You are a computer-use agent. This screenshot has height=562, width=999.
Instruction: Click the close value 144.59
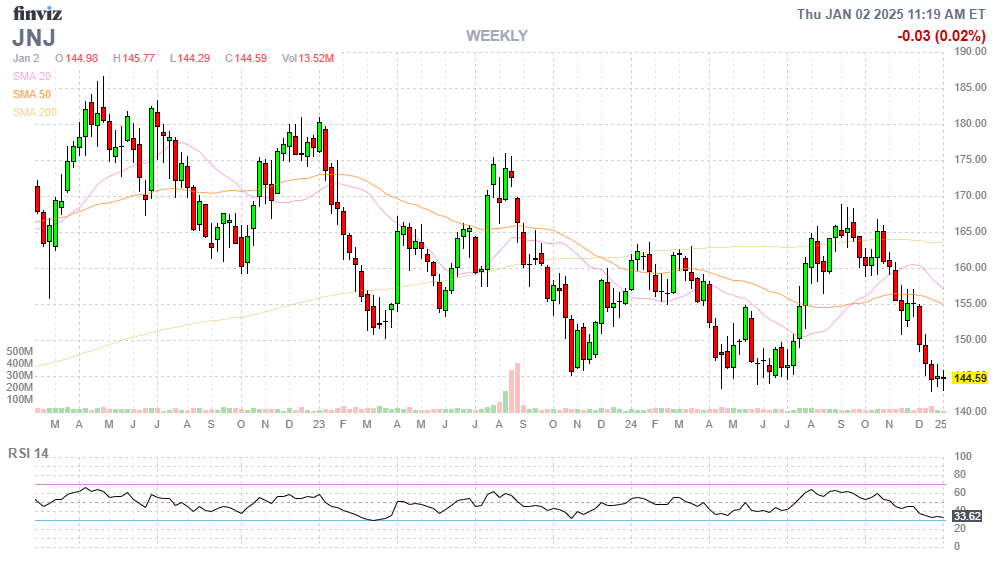click(251, 59)
